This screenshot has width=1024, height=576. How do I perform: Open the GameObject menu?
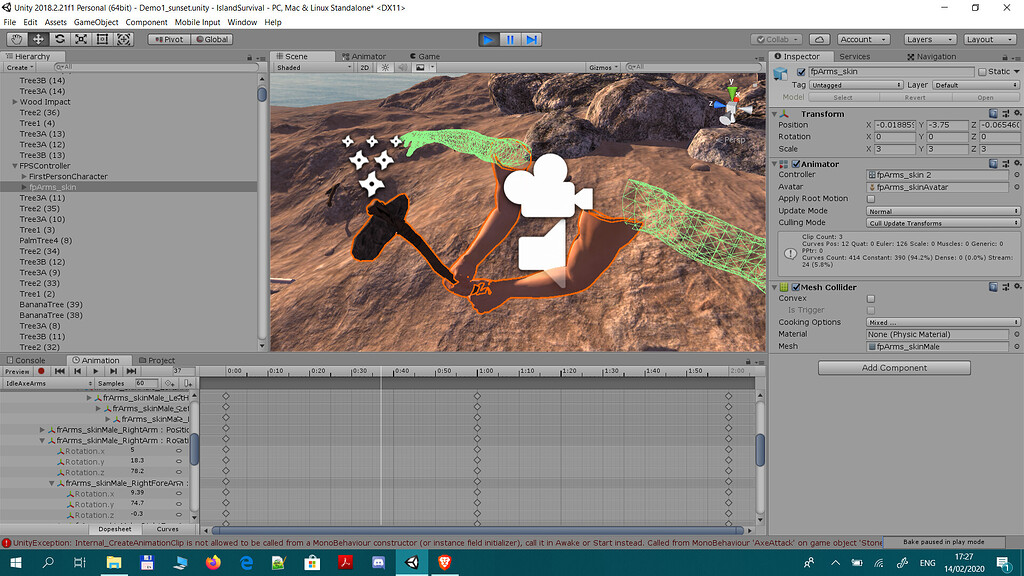point(96,22)
